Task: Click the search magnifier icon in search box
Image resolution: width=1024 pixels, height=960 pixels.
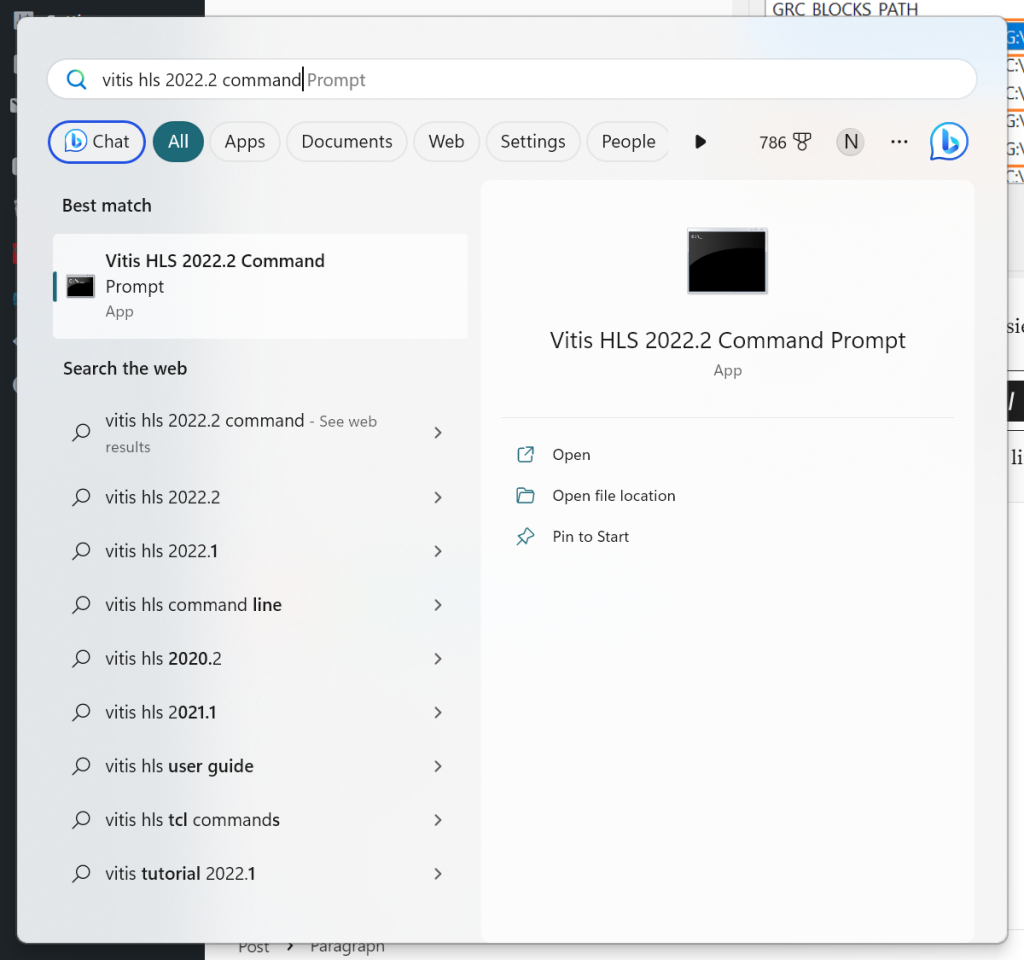Action: tap(76, 80)
